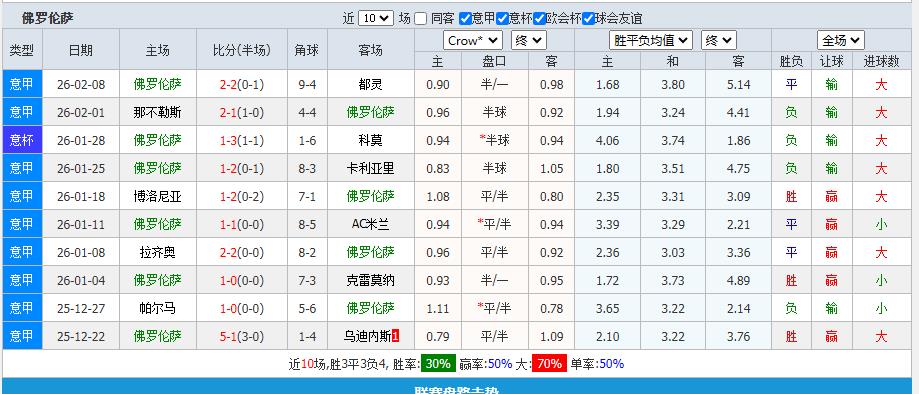
Task: Click the 1-3(1-1) score against 科莫
Action: tap(242, 140)
